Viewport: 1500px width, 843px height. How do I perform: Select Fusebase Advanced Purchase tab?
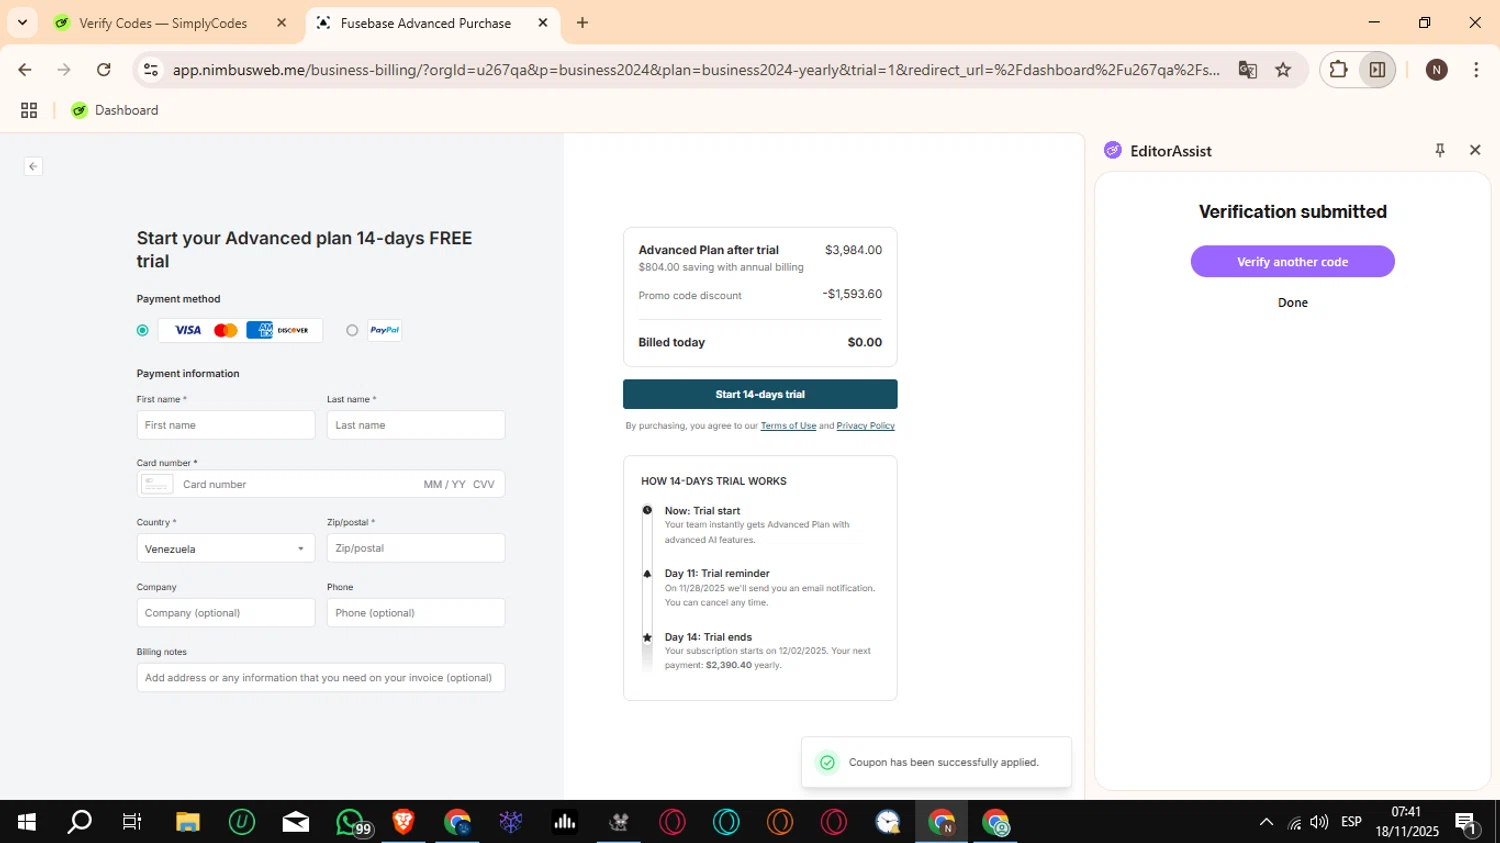pos(426,23)
